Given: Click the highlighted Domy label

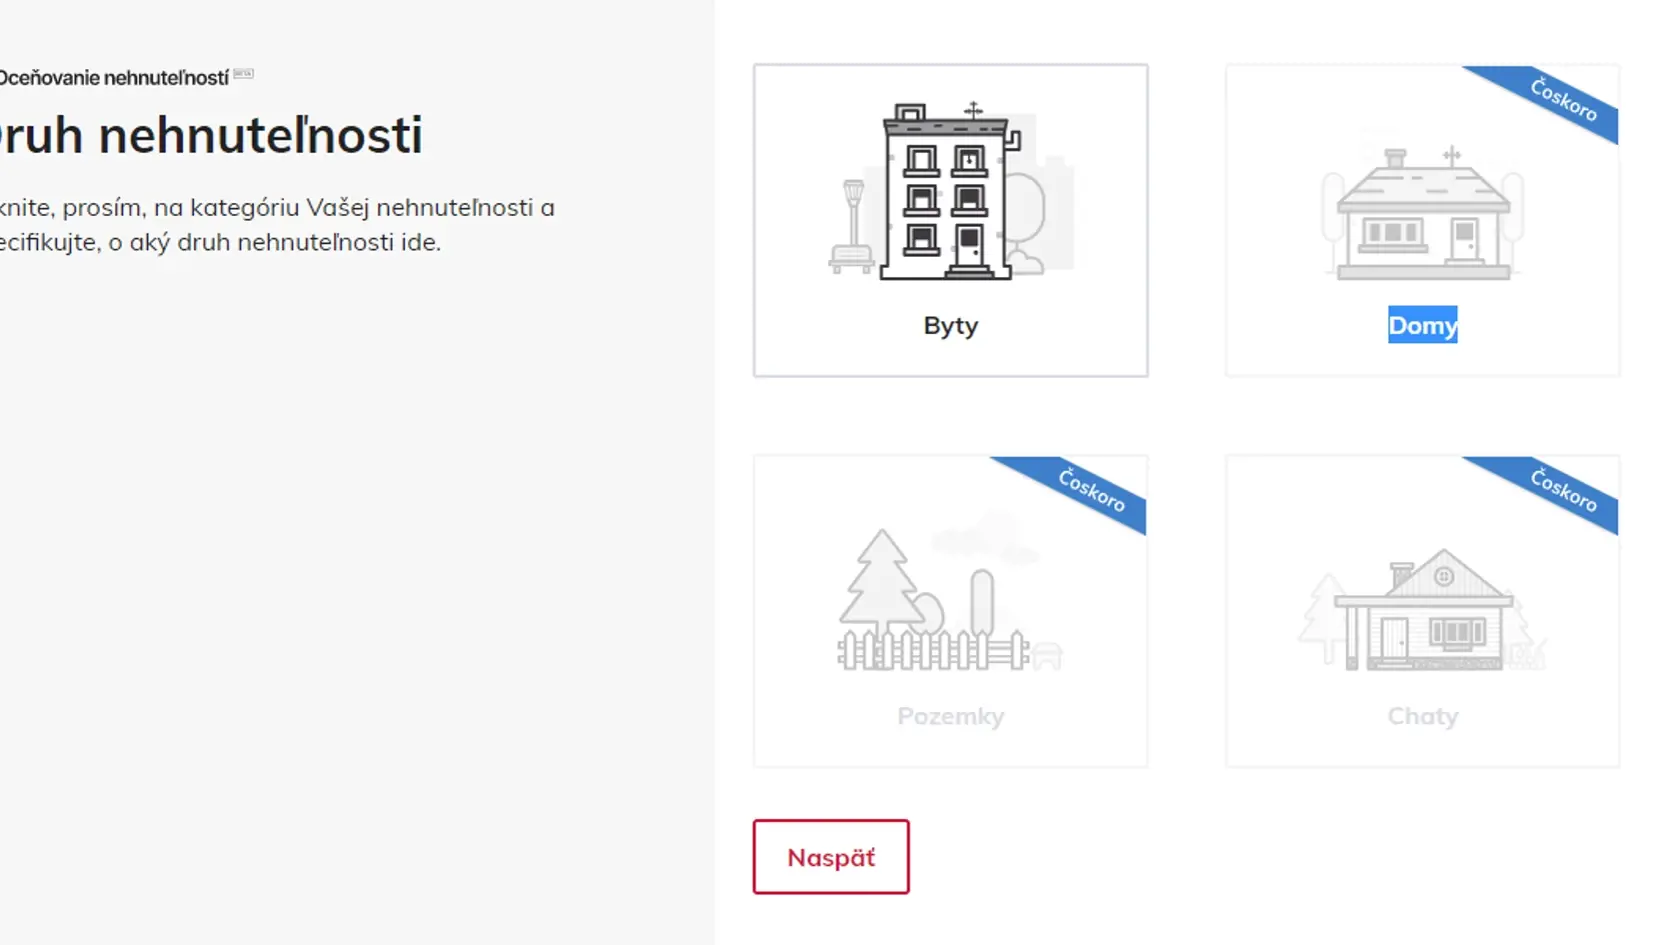Looking at the screenshot, I should (x=1422, y=325).
